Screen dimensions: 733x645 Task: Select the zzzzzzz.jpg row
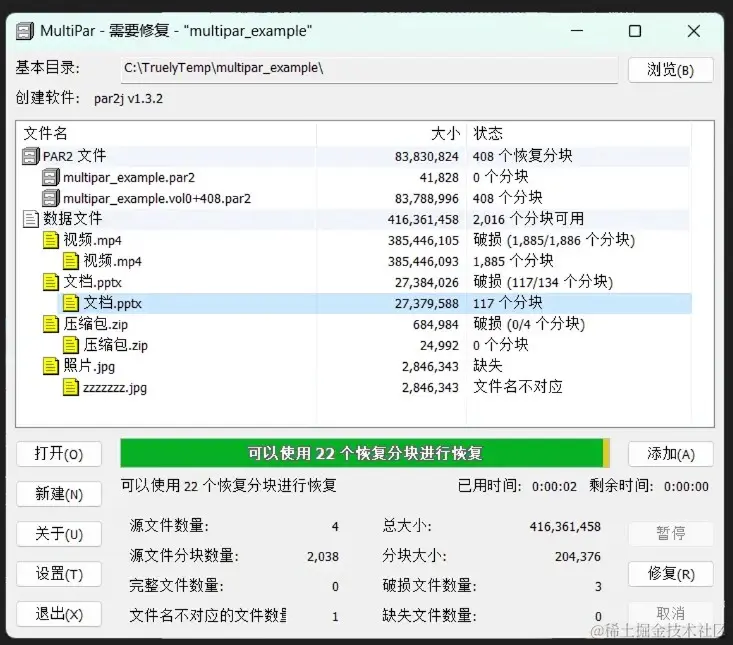pyautogui.click(x=356, y=387)
